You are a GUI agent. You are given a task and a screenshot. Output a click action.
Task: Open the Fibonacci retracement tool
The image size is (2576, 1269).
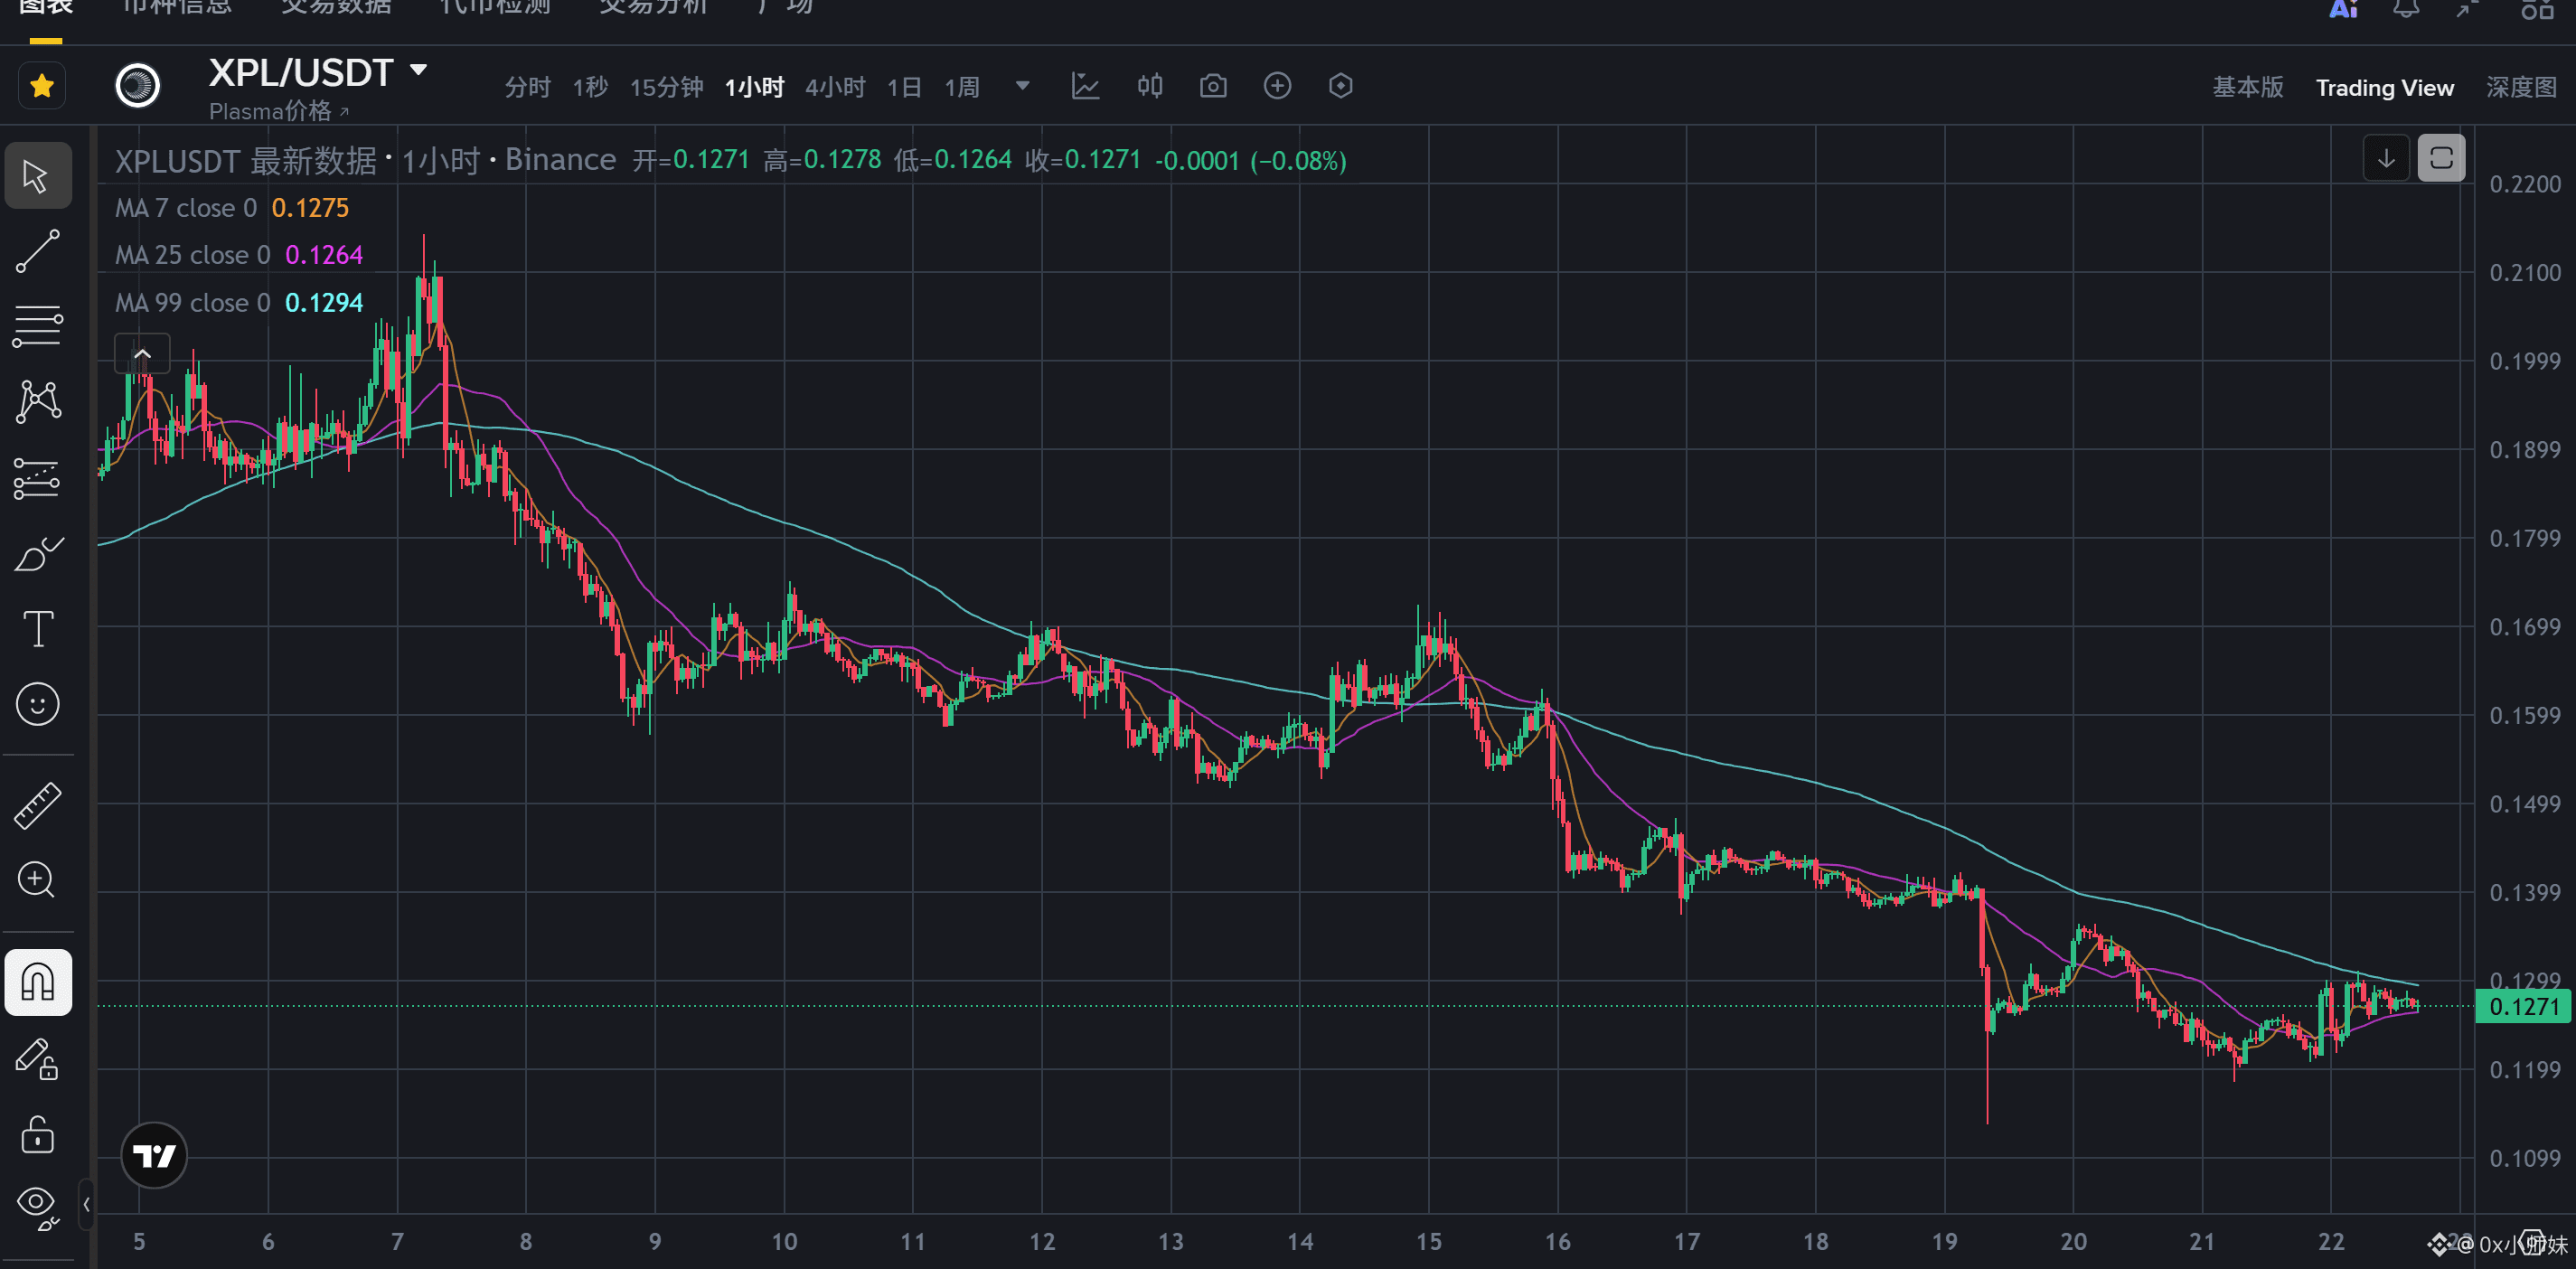38,326
